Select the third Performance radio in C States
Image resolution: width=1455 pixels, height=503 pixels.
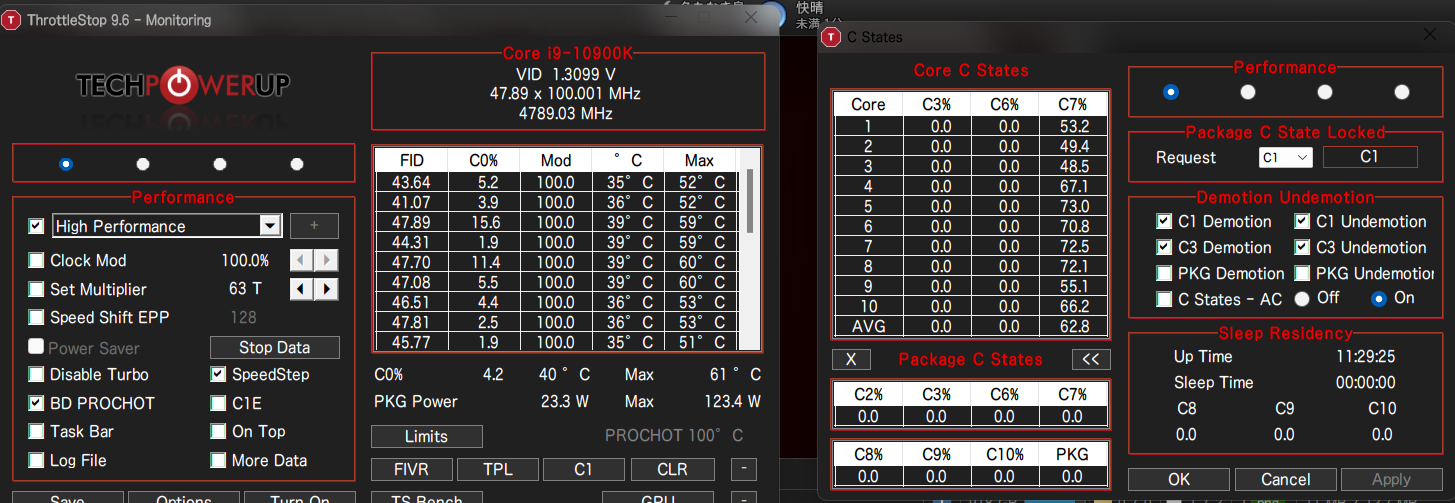tap(1325, 92)
